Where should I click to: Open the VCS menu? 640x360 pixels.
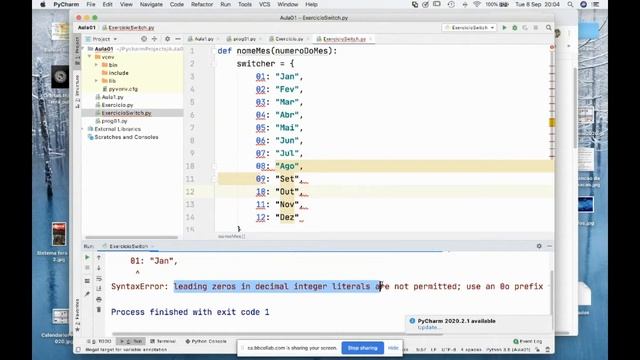pos(264,4)
